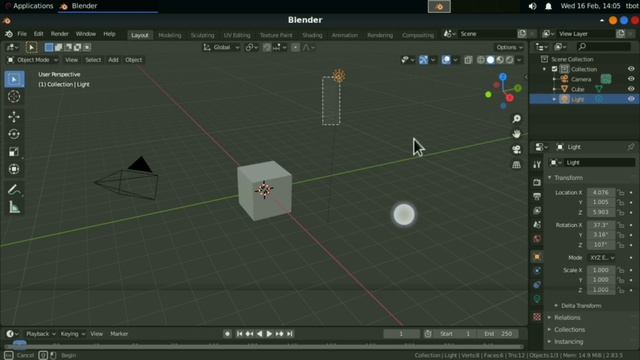Image resolution: width=640 pixels, height=360 pixels.
Task: Switch to the Shading workspace tab
Action: click(312, 35)
